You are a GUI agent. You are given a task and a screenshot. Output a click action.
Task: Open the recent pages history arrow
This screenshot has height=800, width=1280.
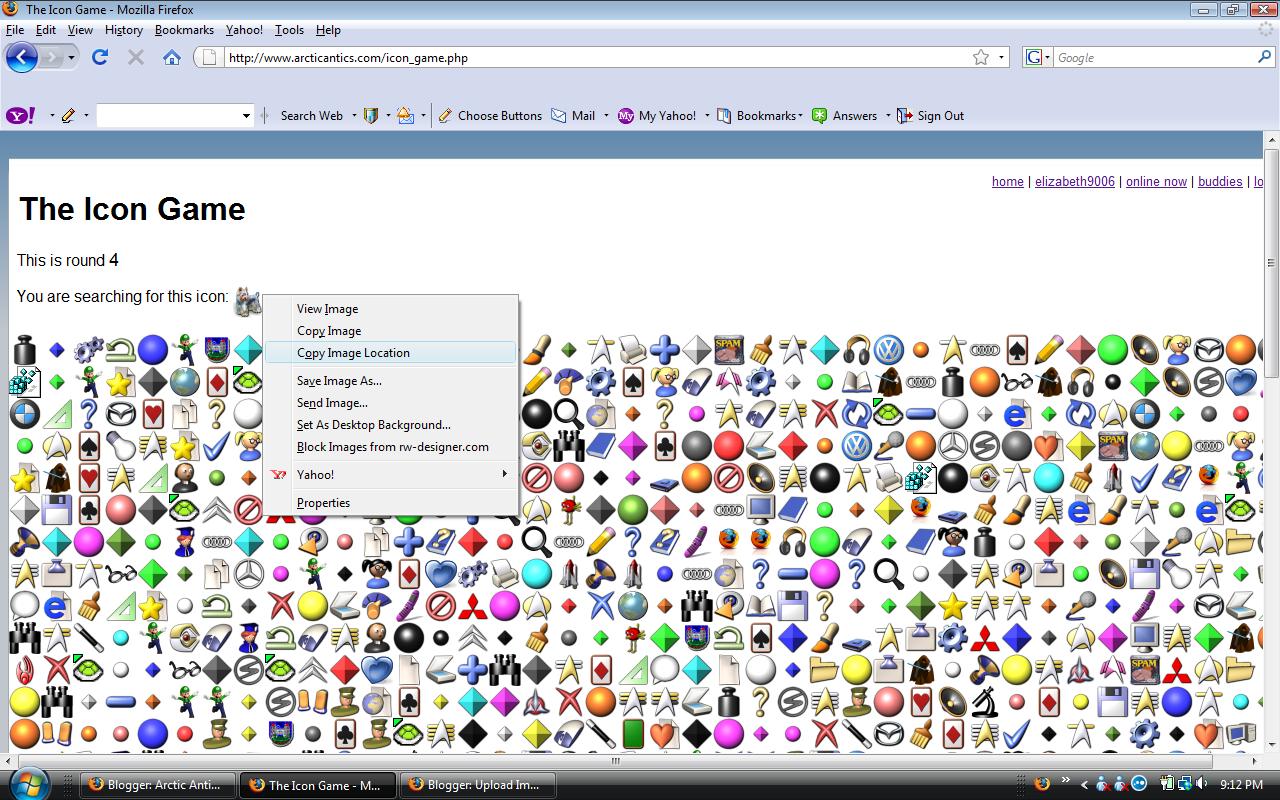coord(72,58)
